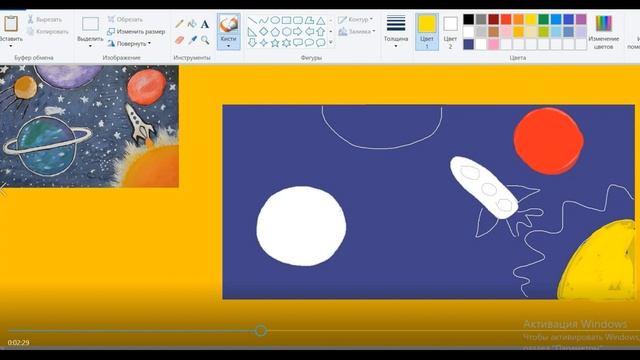
Task: Pick the lime green color swatch
Action: 544,31
